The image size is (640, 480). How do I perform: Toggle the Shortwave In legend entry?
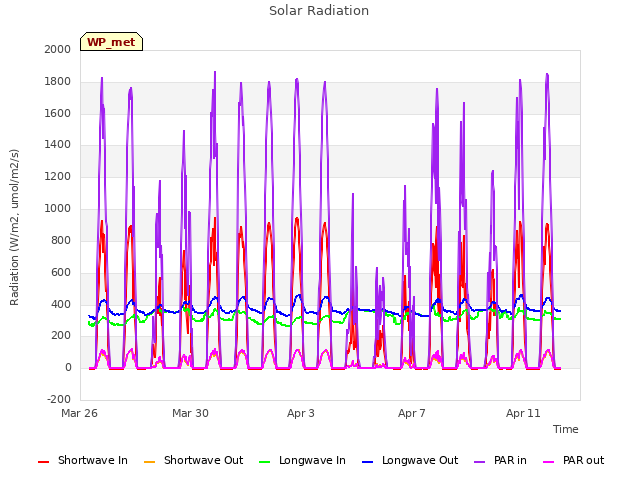pos(83,460)
